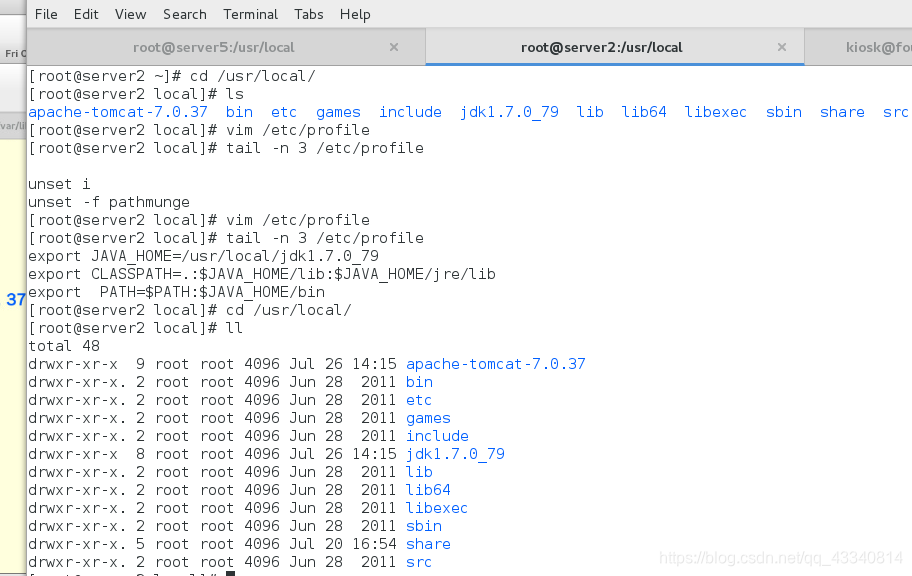The height and width of the screenshot is (576, 912).
Task: Open the View menu
Action: 130,14
